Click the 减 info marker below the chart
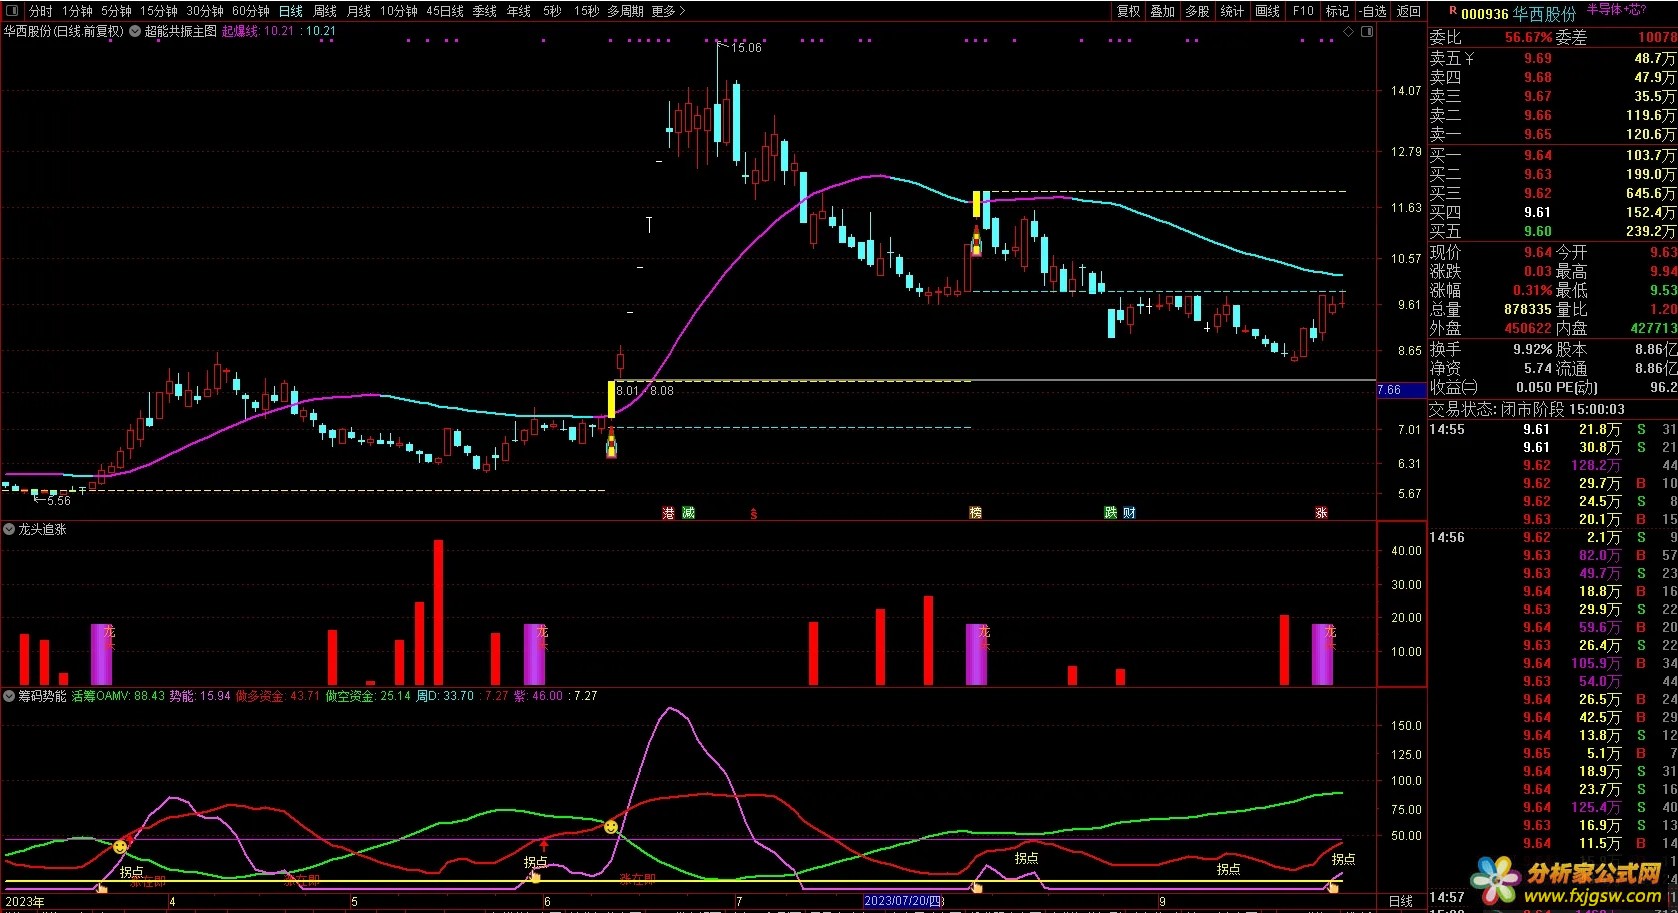This screenshot has height=913, width=1678. click(688, 512)
